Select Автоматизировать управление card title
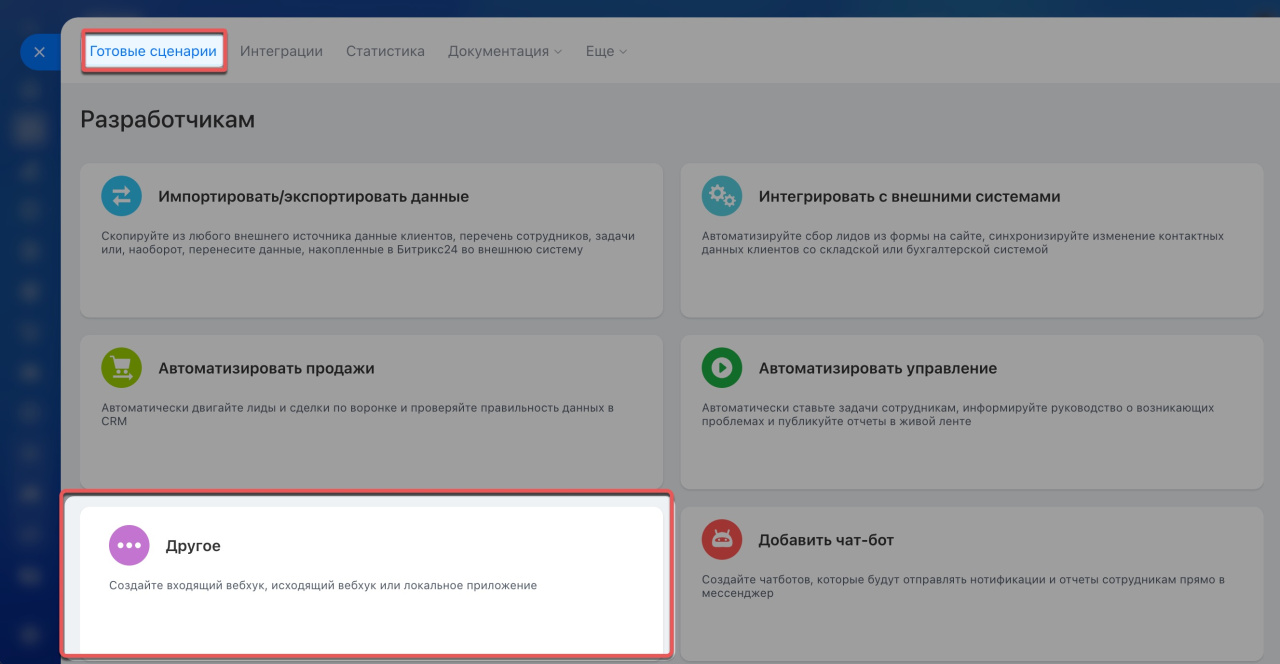The width and height of the screenshot is (1280, 664). (877, 369)
